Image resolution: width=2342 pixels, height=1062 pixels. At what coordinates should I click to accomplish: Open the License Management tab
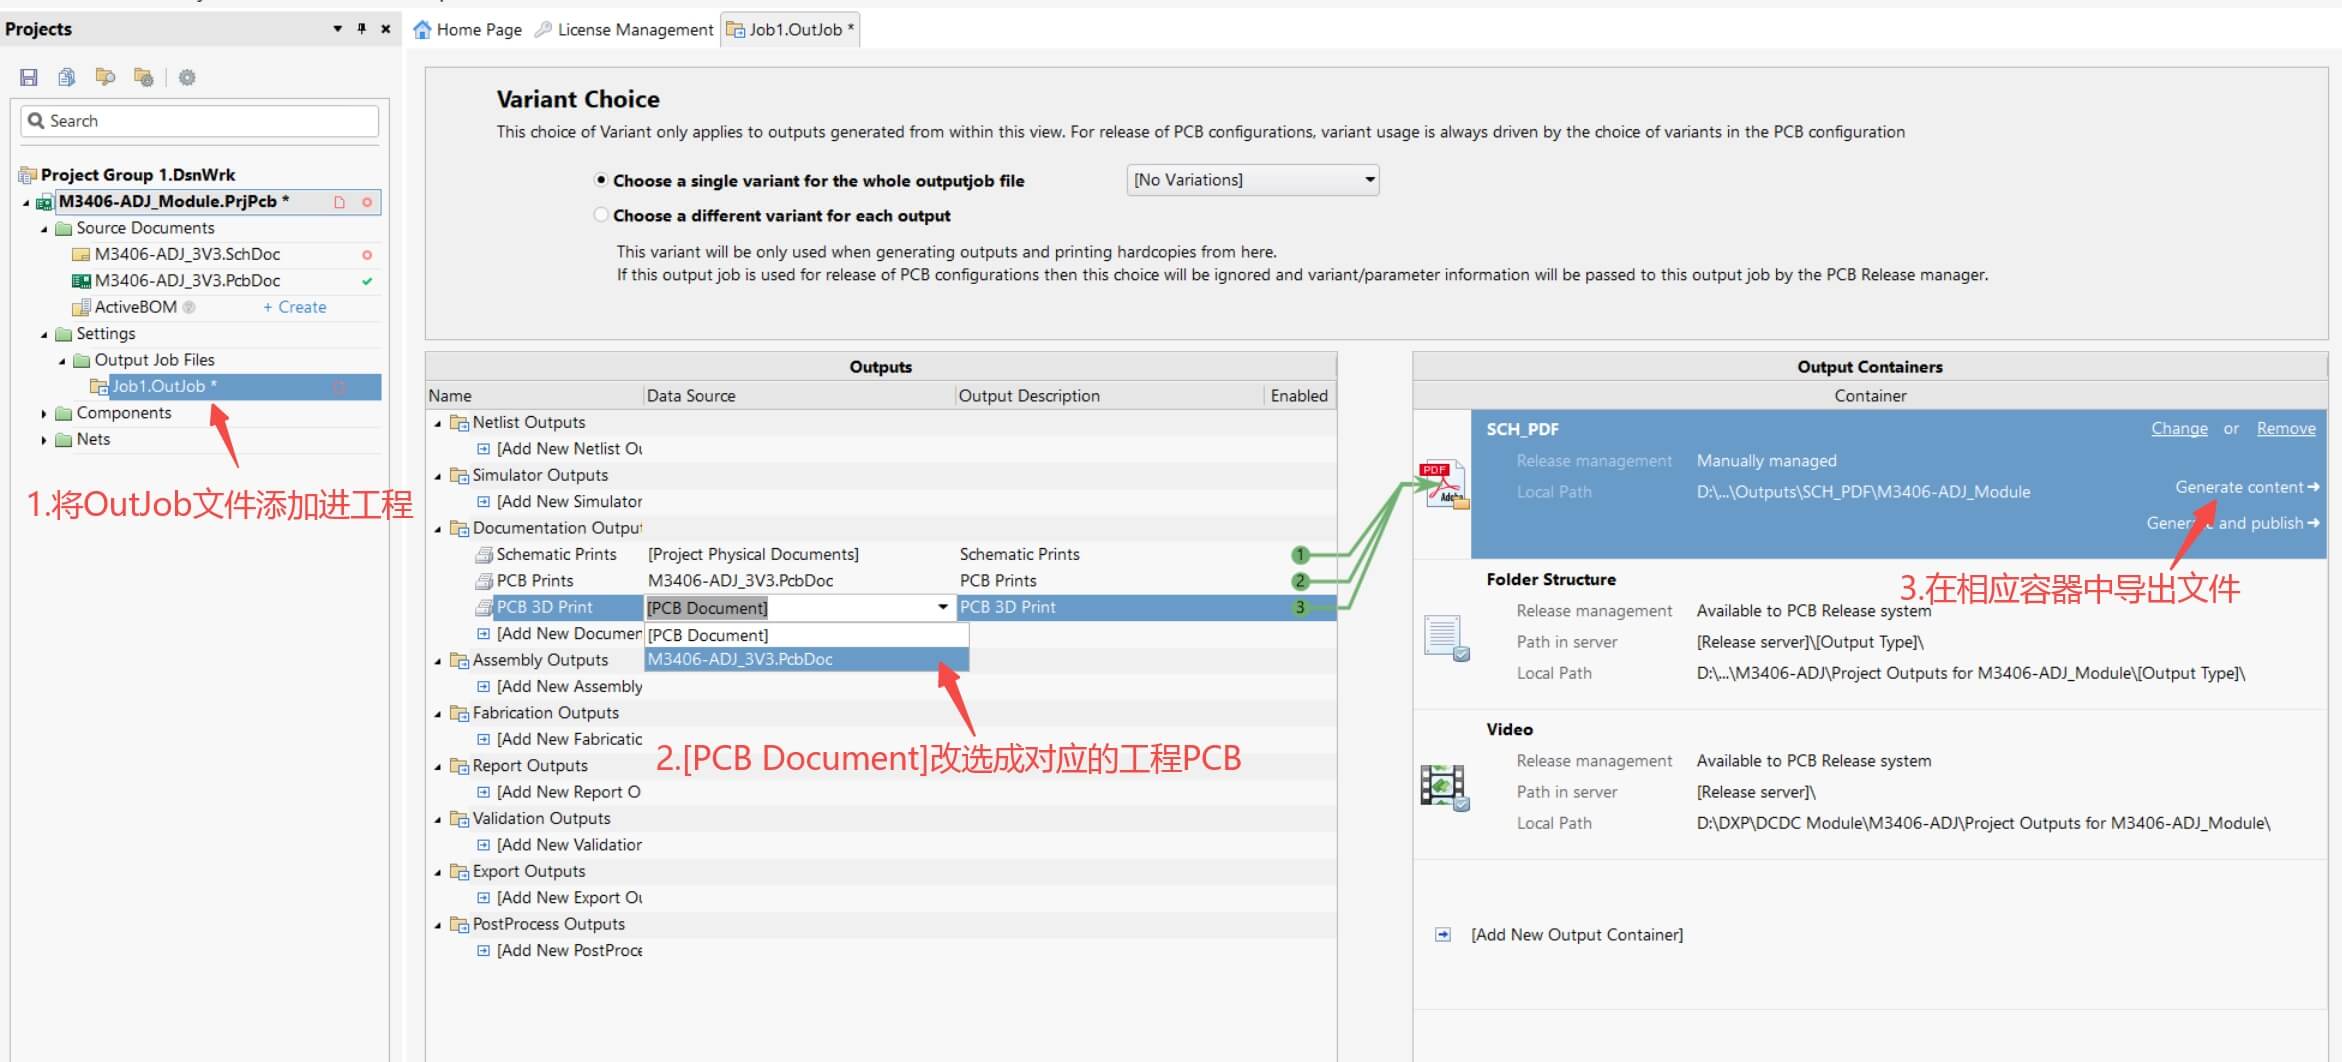click(x=625, y=30)
